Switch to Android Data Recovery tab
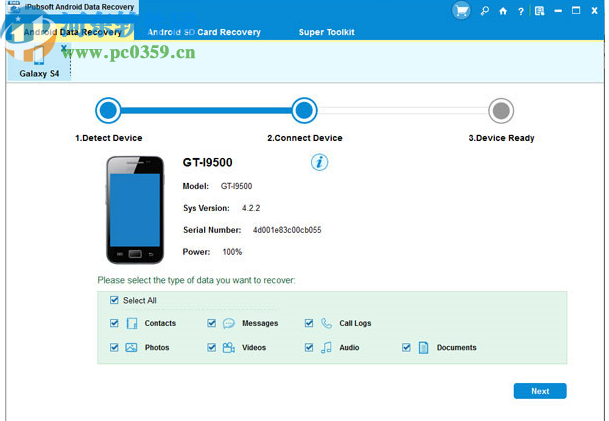 pyautogui.click(x=73, y=32)
